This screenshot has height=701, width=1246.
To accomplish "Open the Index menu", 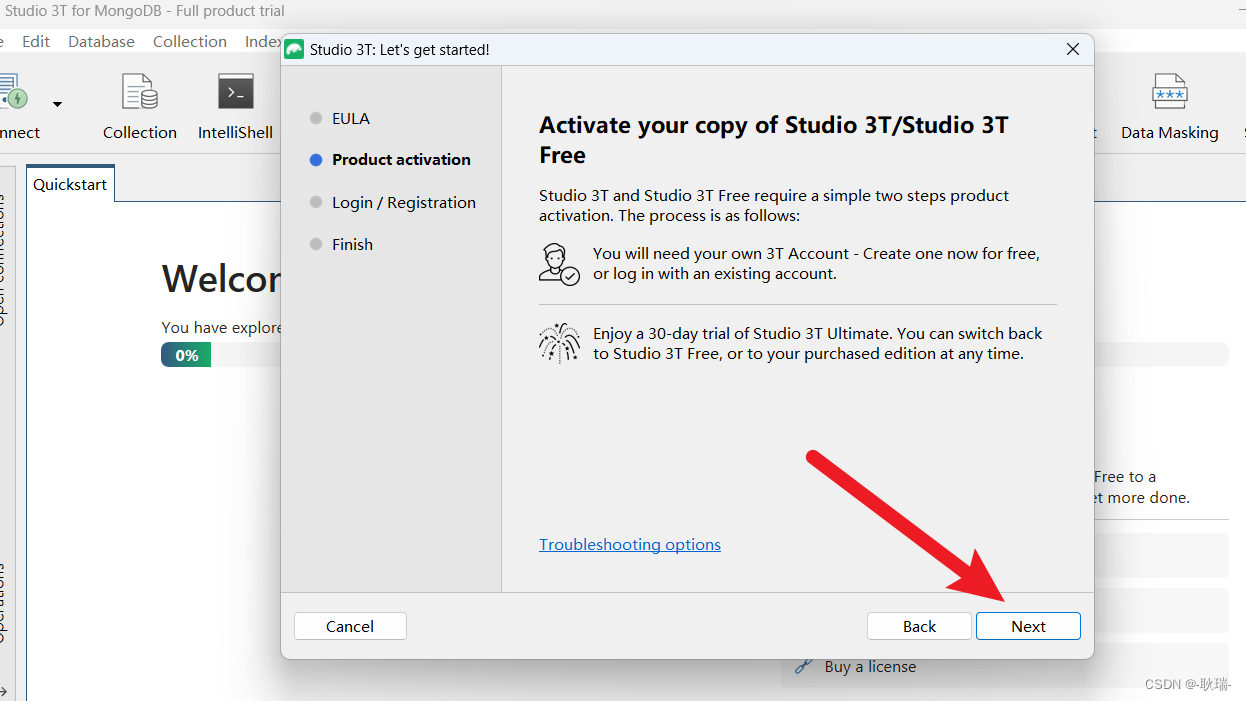I will pyautogui.click(x=263, y=41).
